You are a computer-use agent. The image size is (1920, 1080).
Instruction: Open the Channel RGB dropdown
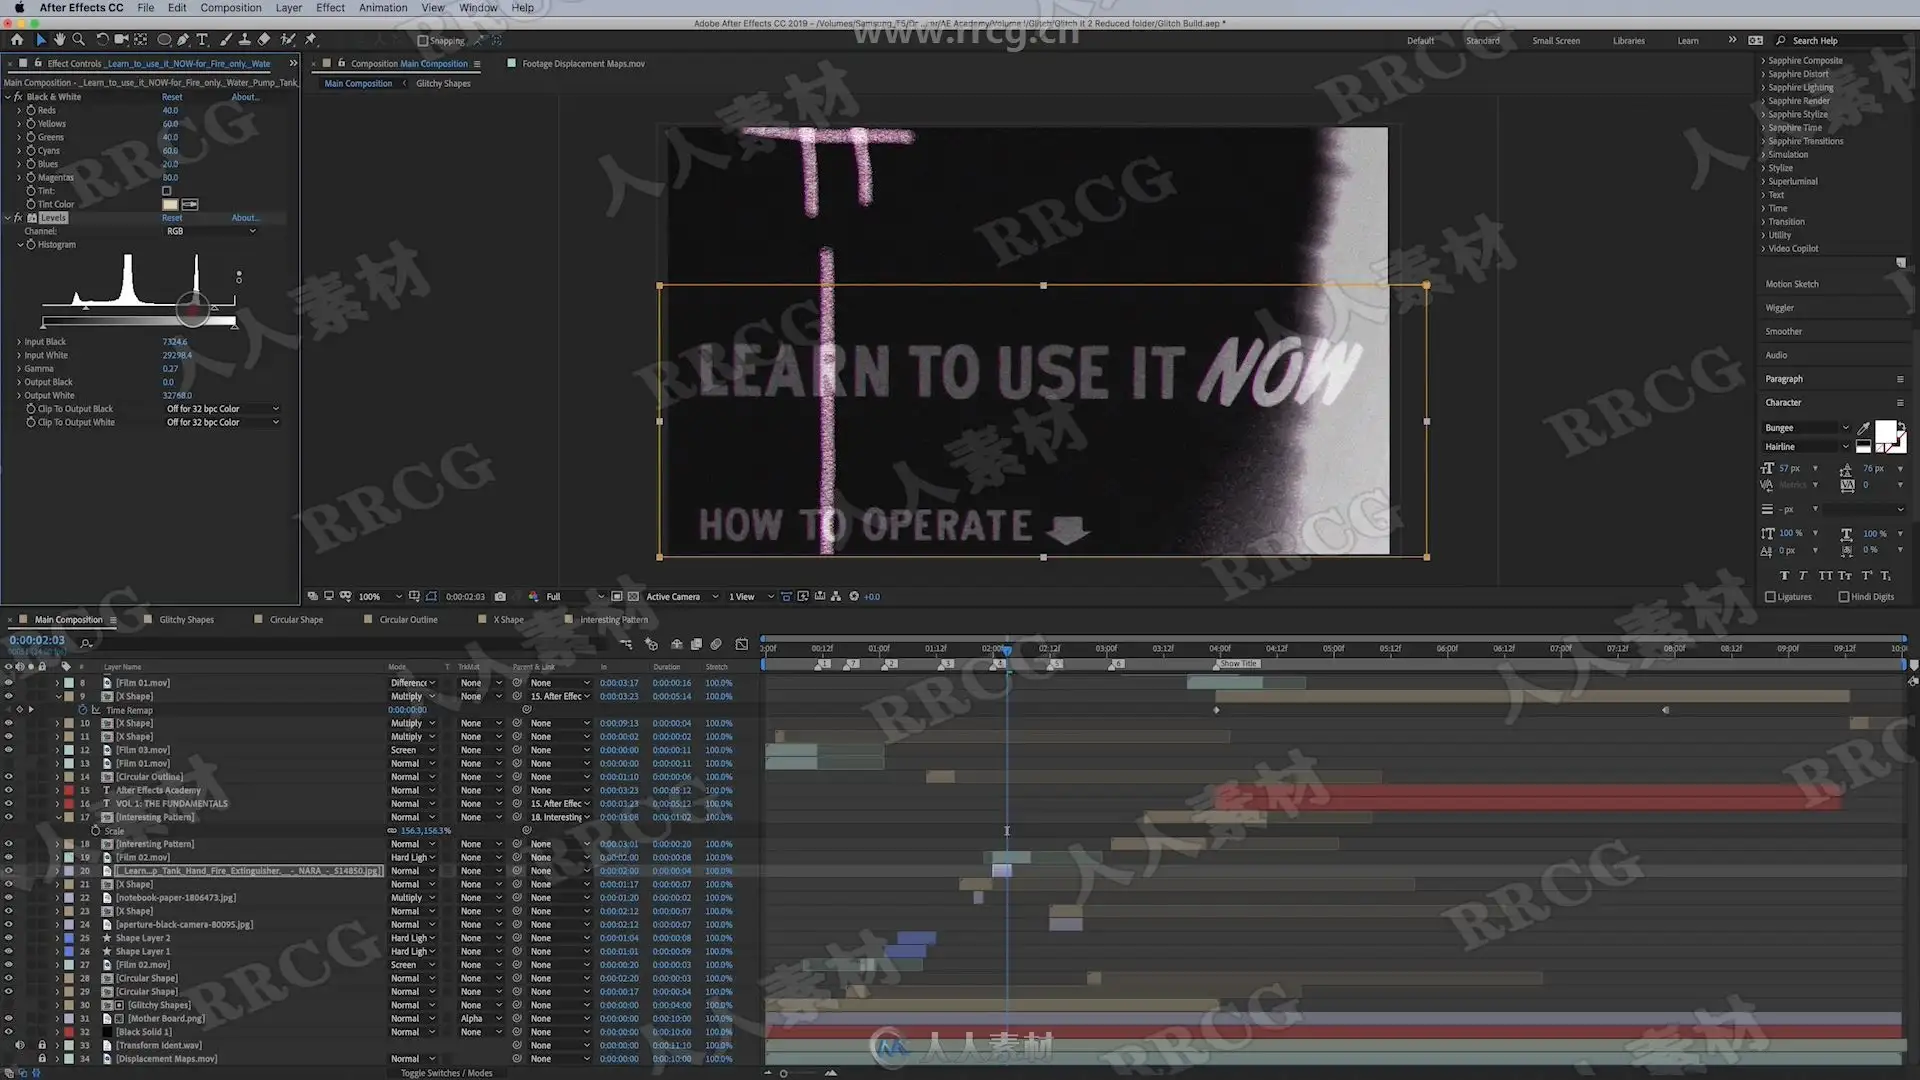[x=210, y=231]
